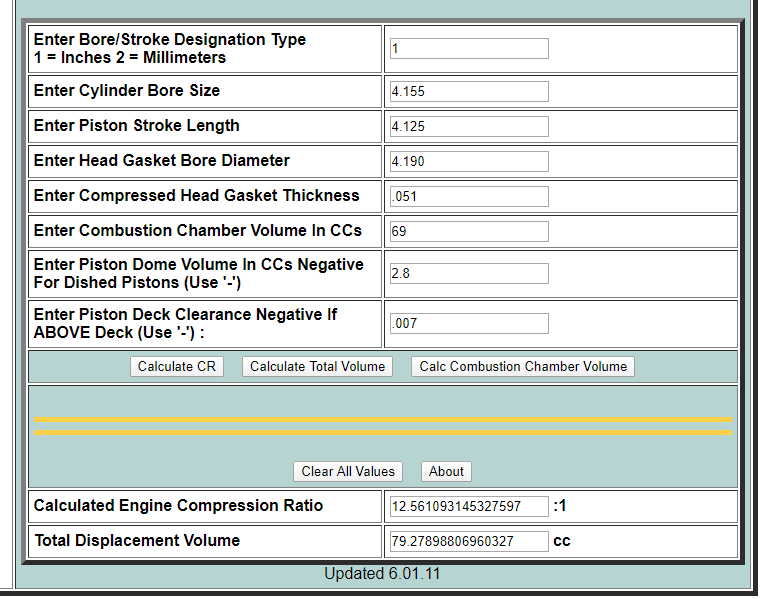Click the Bore/Stroke Designation Type input field

coord(468,49)
